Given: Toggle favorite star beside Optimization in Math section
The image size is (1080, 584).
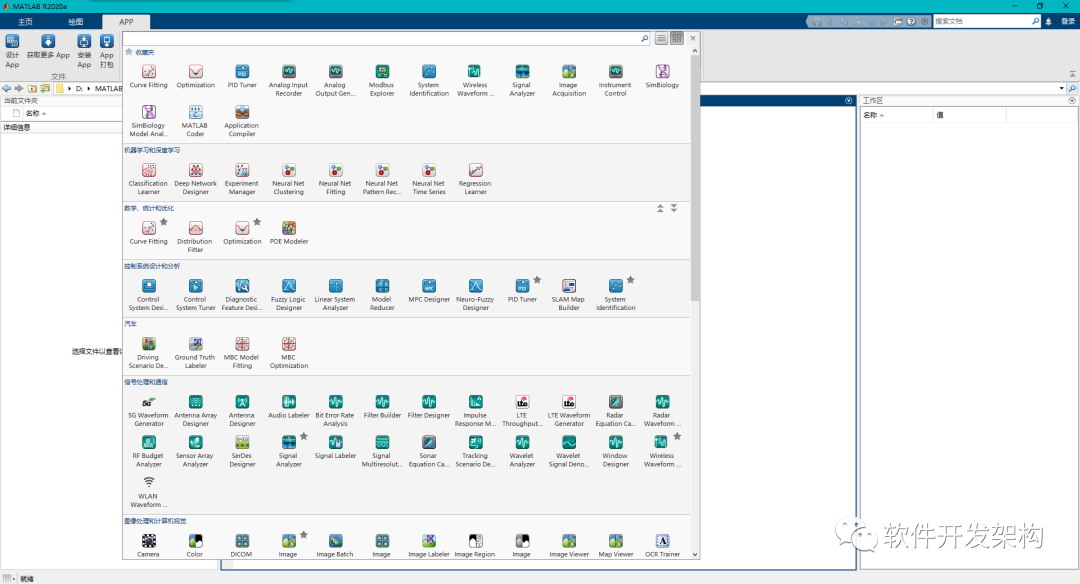Looking at the screenshot, I should tap(257, 222).
